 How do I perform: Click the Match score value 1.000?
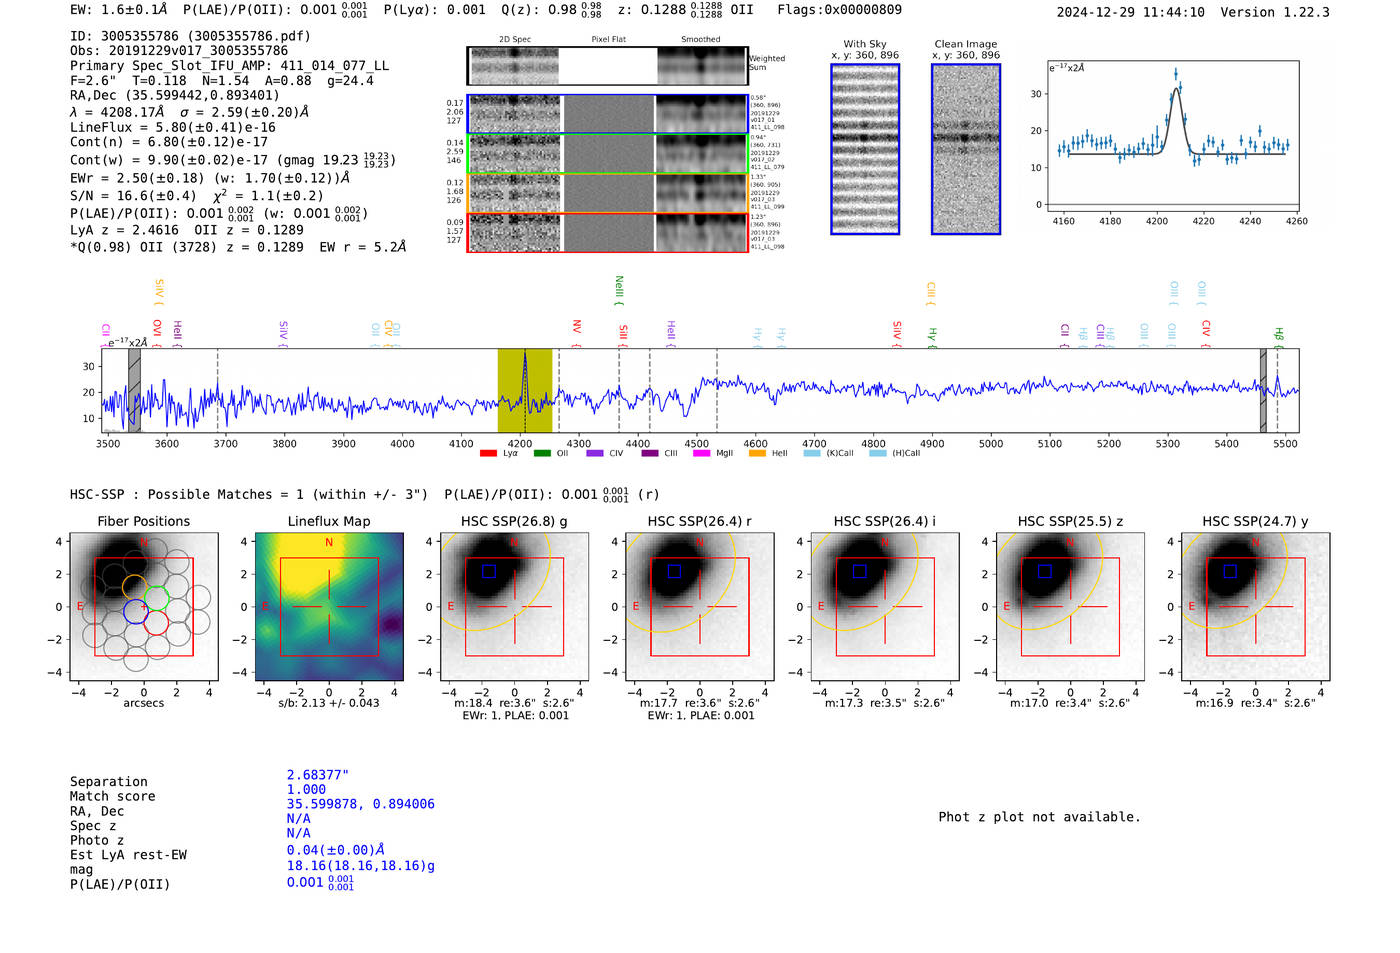[x=306, y=789]
